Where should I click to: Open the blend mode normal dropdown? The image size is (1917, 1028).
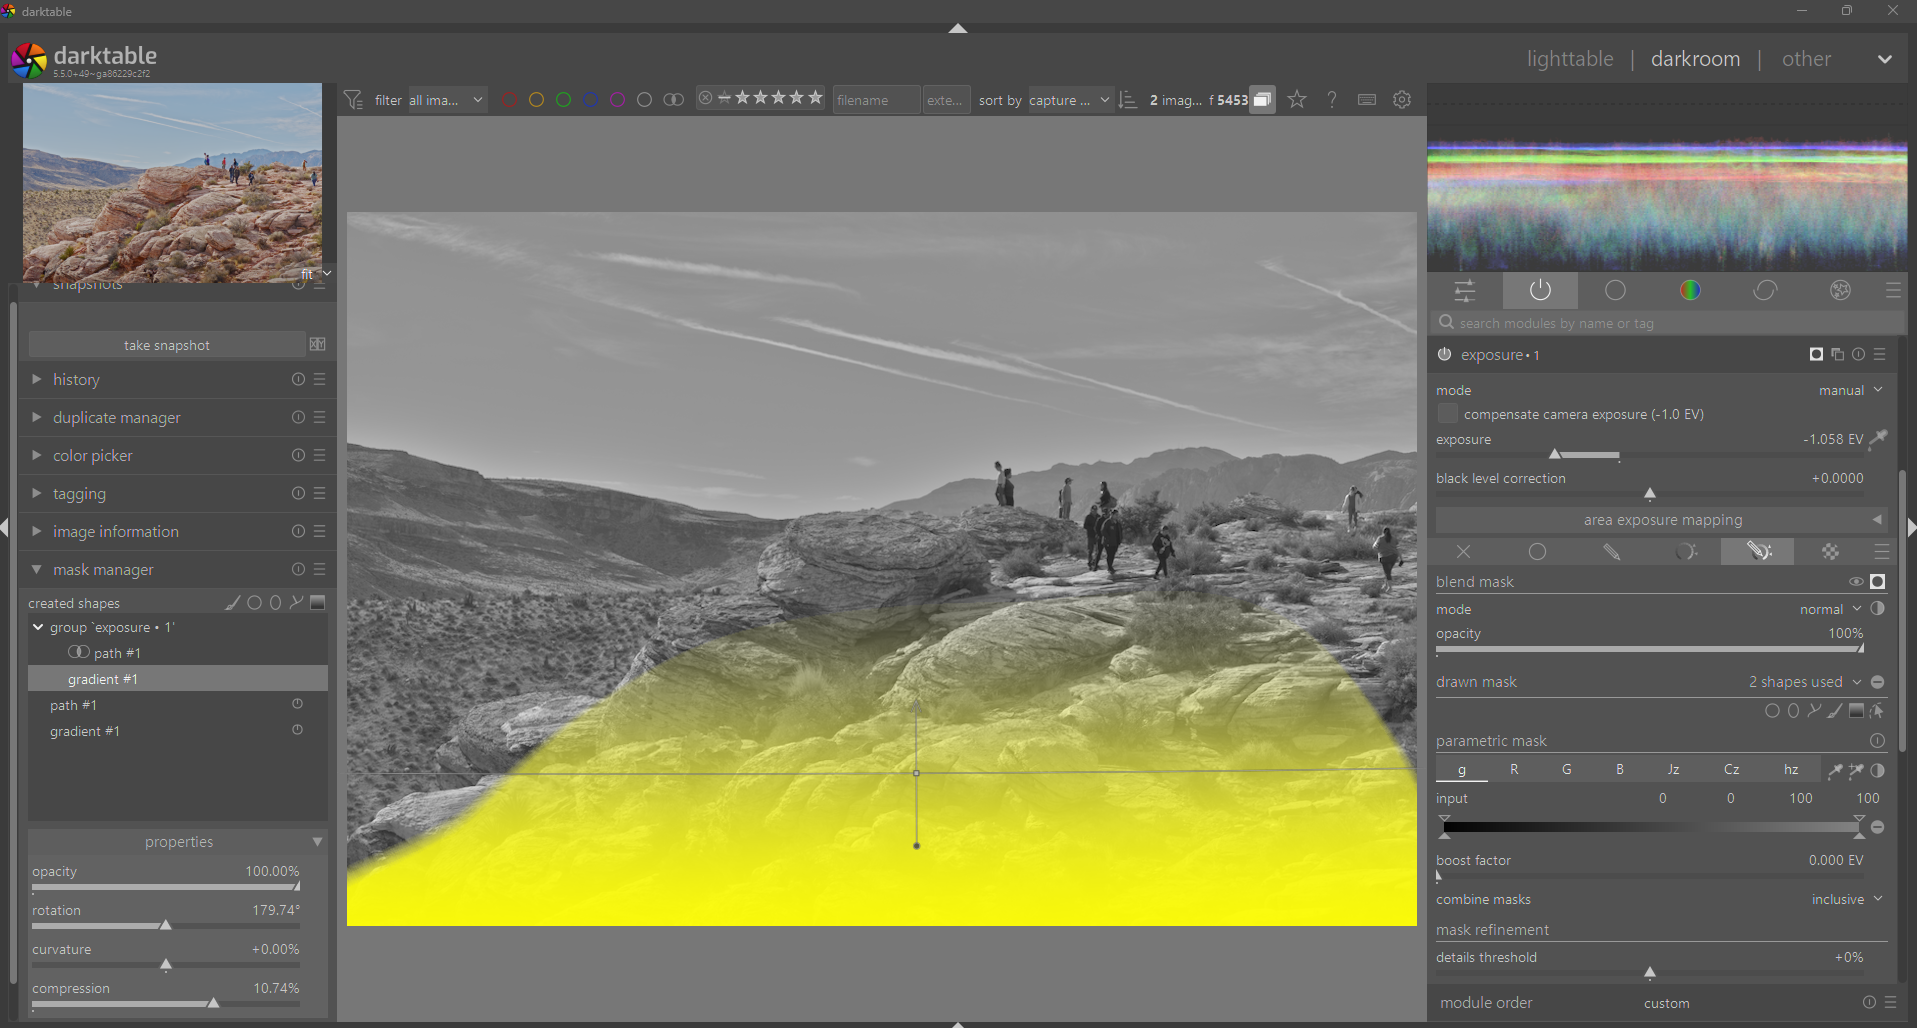point(1830,610)
